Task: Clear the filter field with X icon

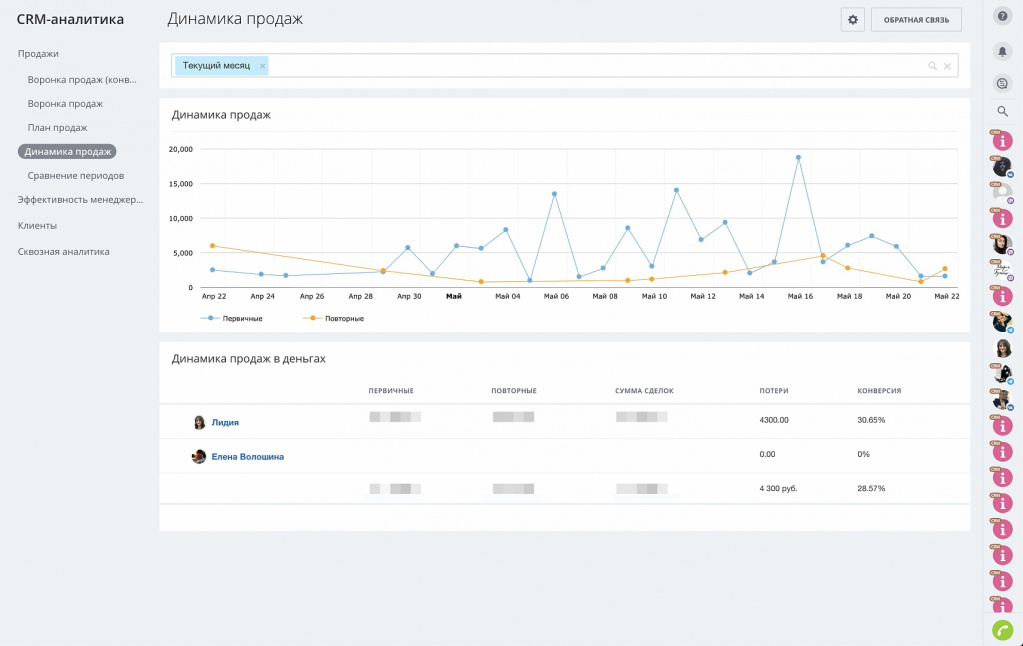Action: [x=947, y=66]
